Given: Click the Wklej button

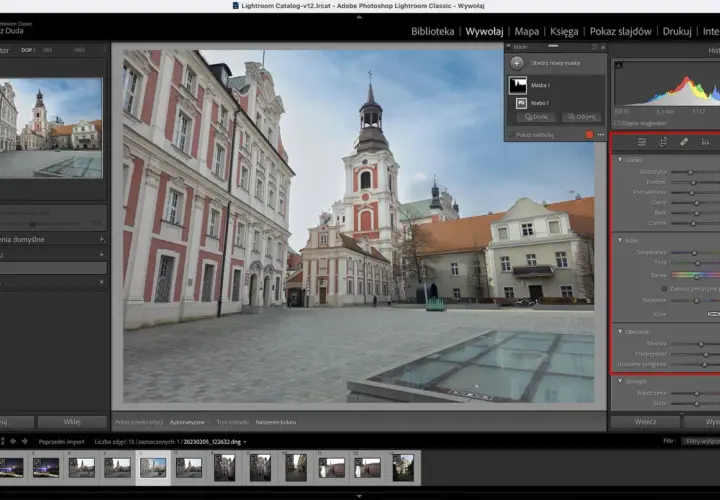Looking at the screenshot, I should (x=72, y=421).
